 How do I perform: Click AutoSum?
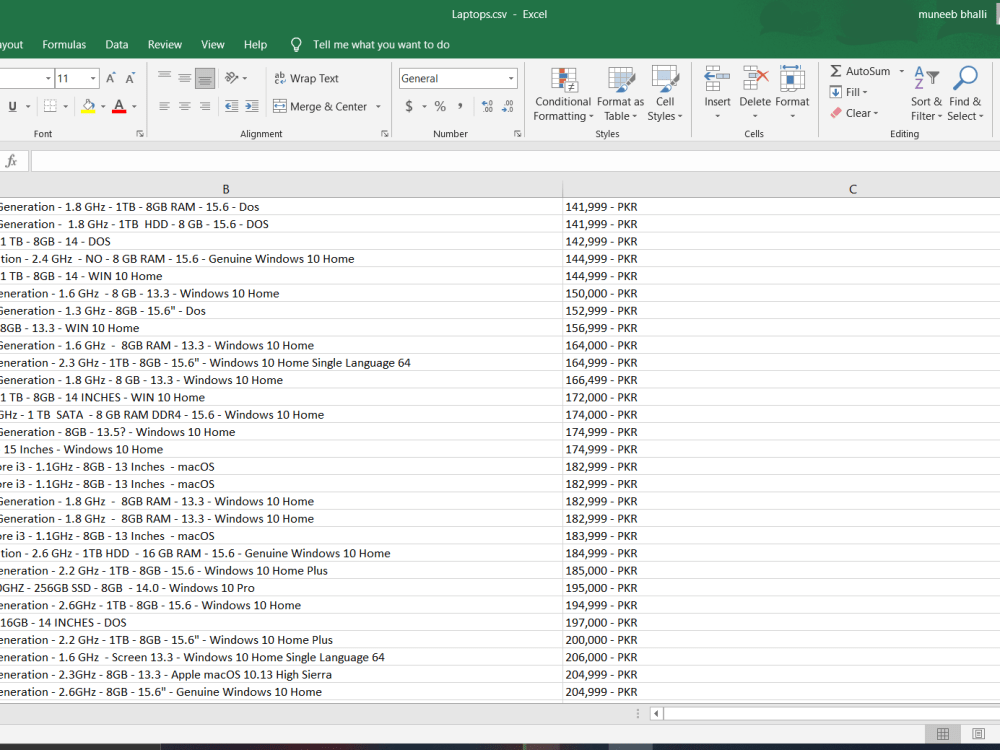(860, 71)
